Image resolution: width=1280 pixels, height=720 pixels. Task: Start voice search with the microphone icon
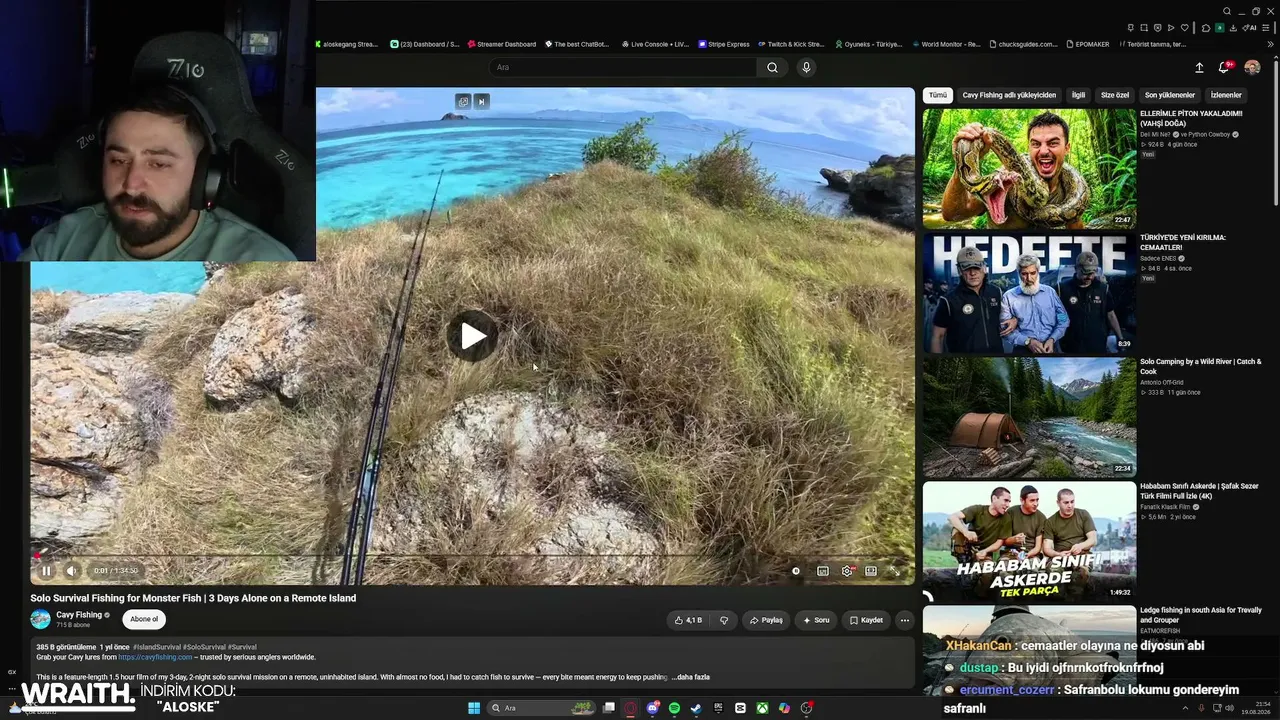click(x=806, y=67)
